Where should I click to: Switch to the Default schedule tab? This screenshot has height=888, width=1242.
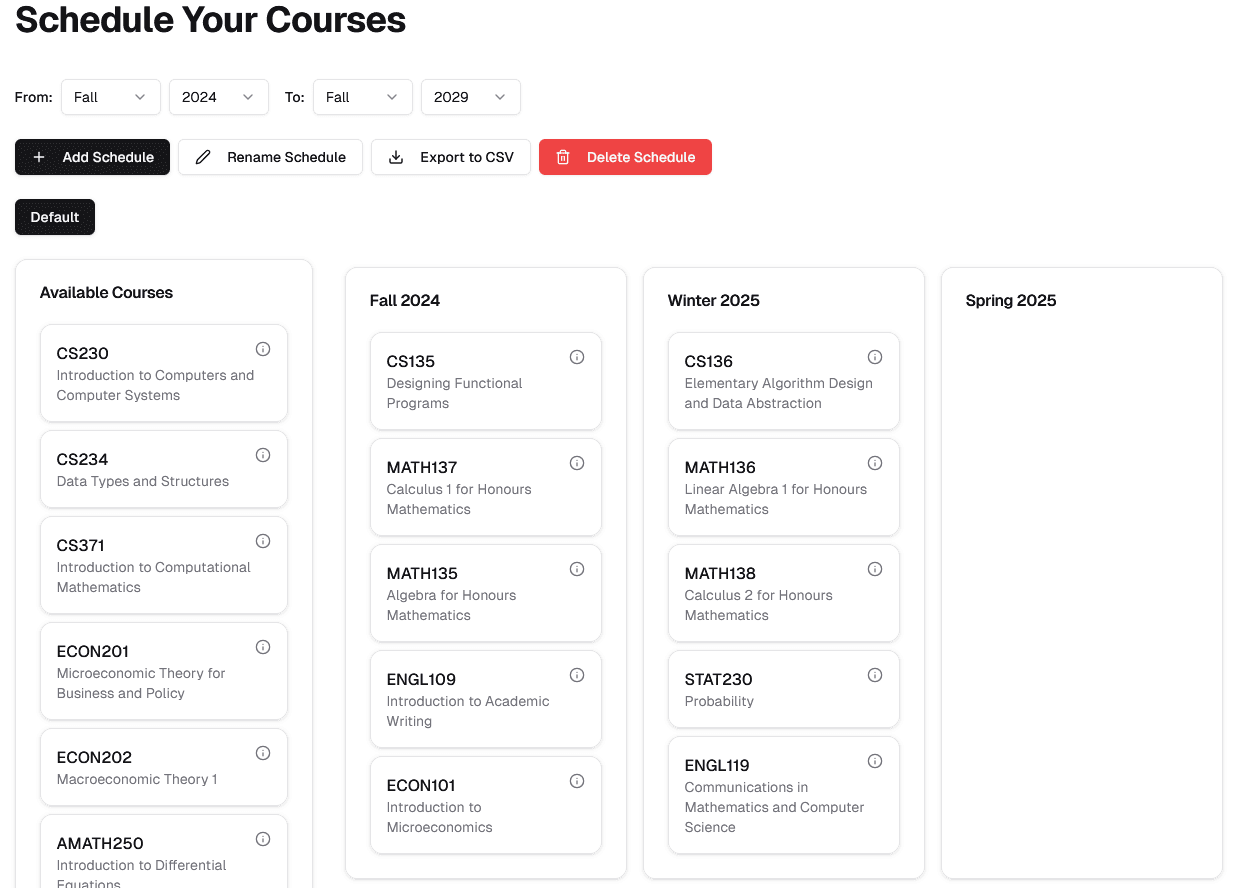(x=54, y=217)
